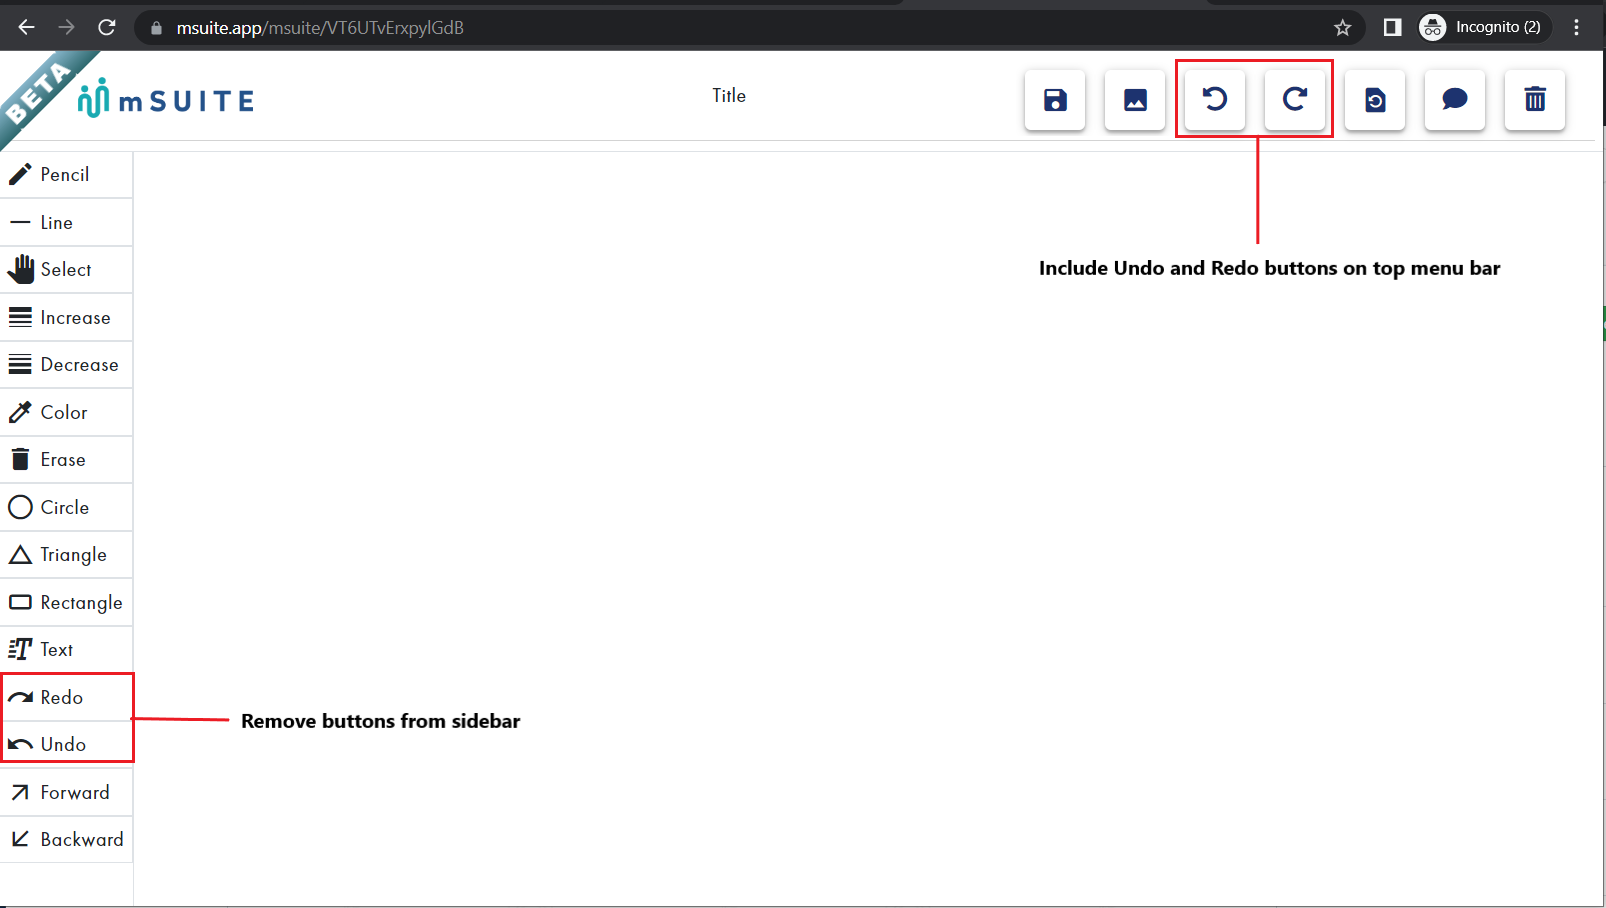Click the Title field to rename
Screen dimensions: 1606x908
pos(728,95)
